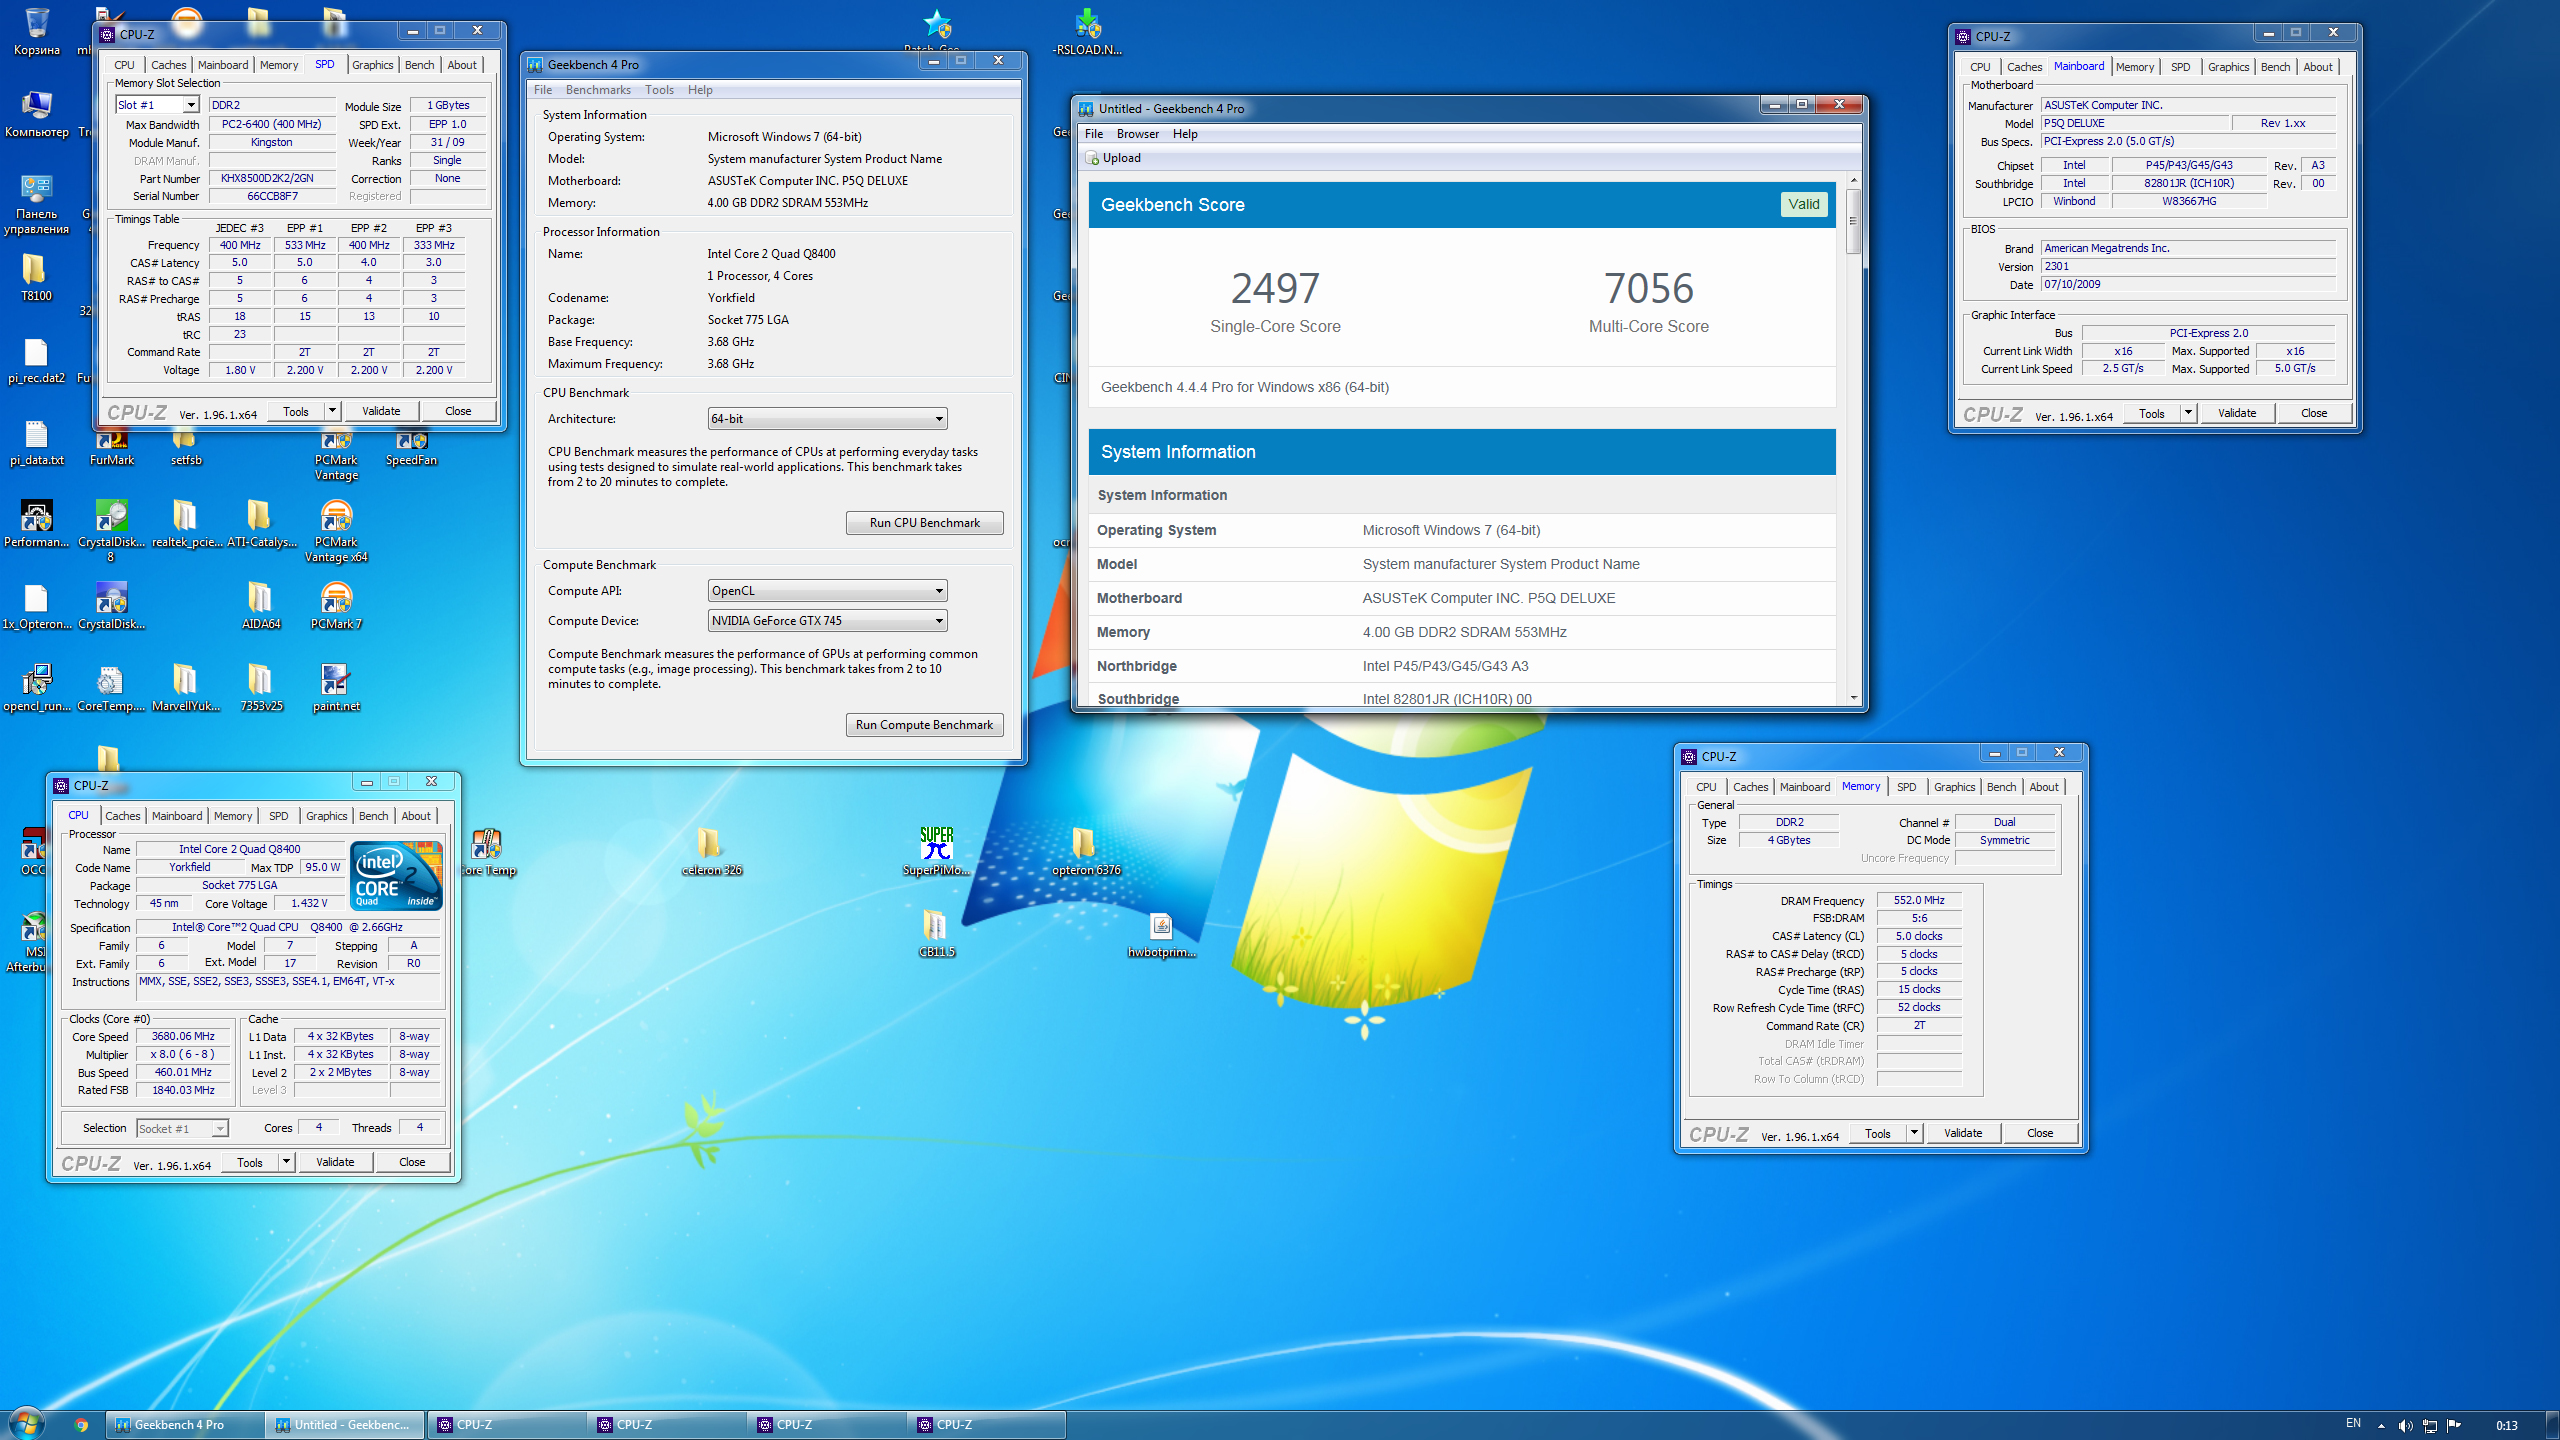Click the 7056 Multi-Core Score value

coord(1649,289)
